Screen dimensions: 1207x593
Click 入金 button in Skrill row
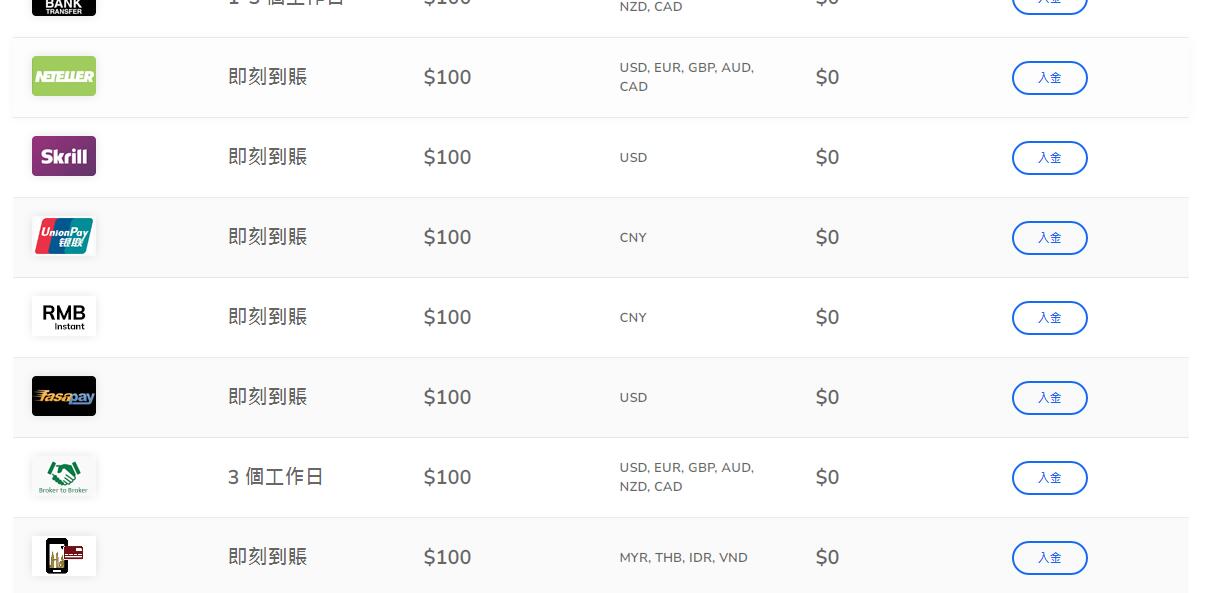coord(1049,158)
